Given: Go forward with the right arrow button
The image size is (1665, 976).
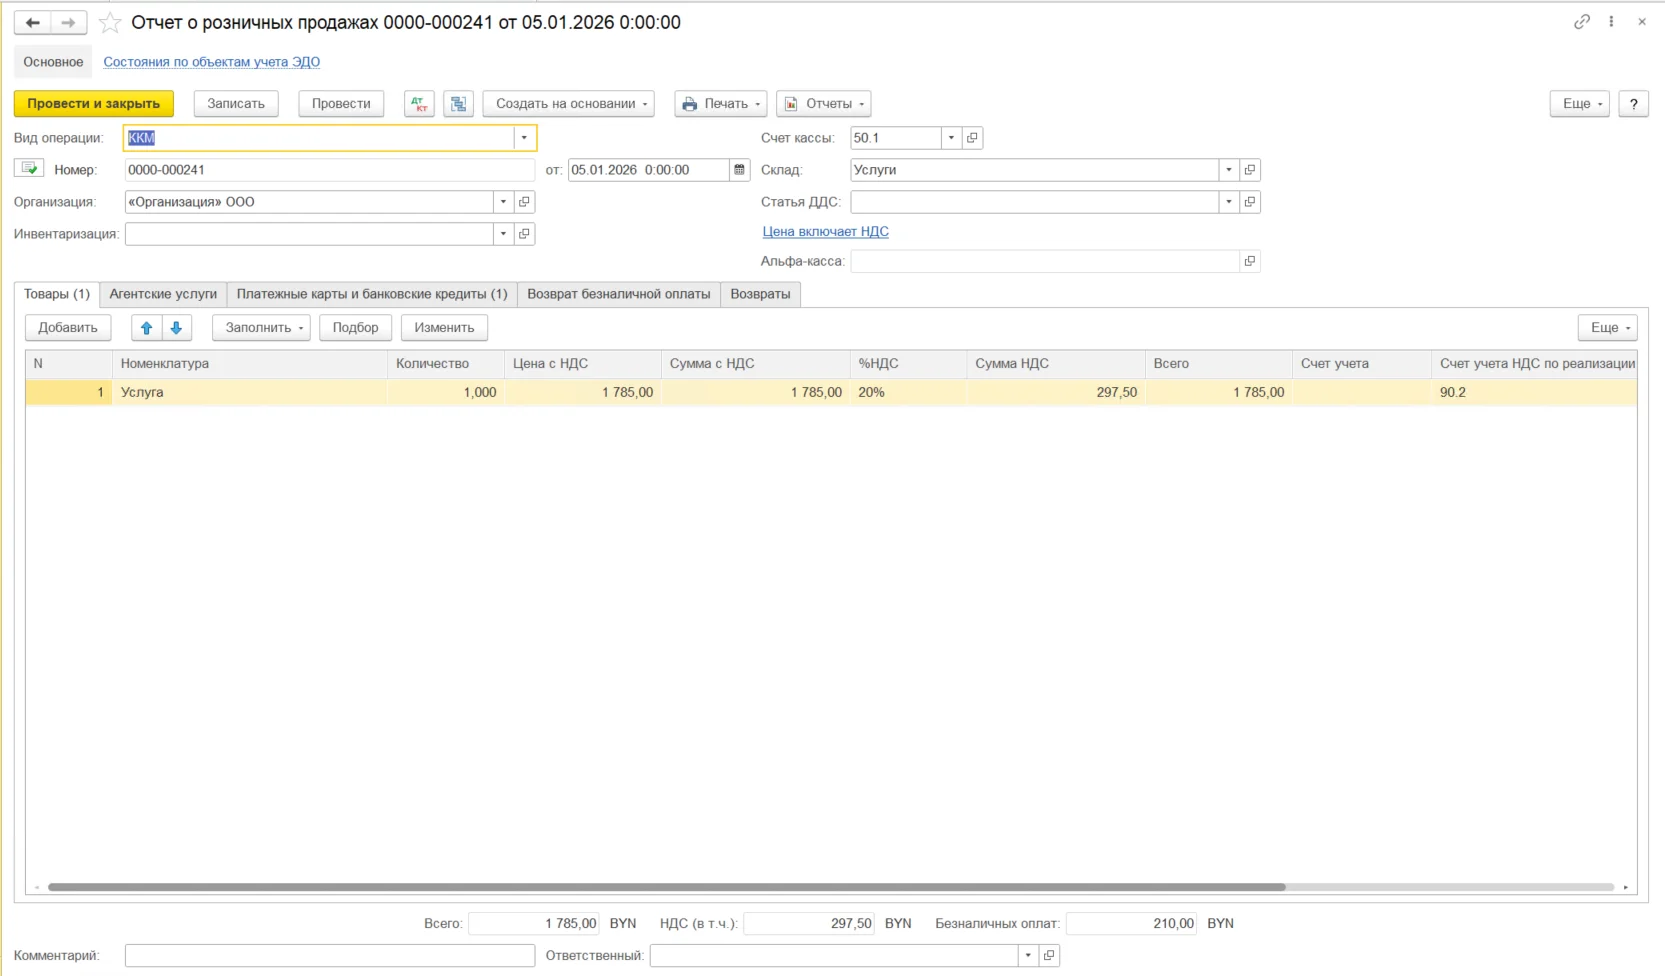Looking at the screenshot, I should (68, 22).
